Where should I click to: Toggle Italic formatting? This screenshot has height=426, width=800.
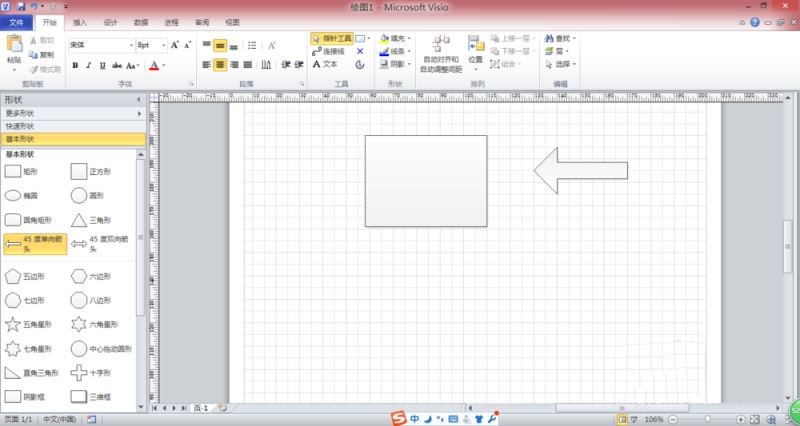point(89,65)
